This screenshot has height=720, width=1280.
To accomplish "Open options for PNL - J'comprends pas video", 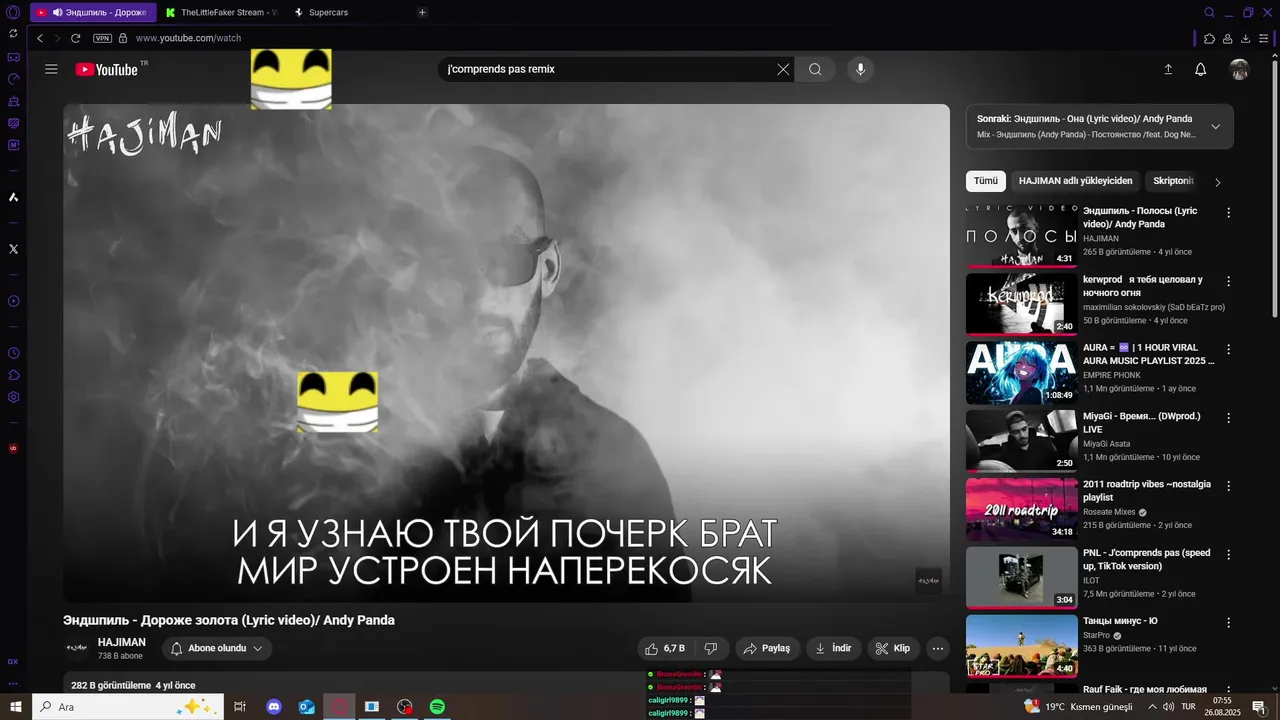I will [1228, 554].
